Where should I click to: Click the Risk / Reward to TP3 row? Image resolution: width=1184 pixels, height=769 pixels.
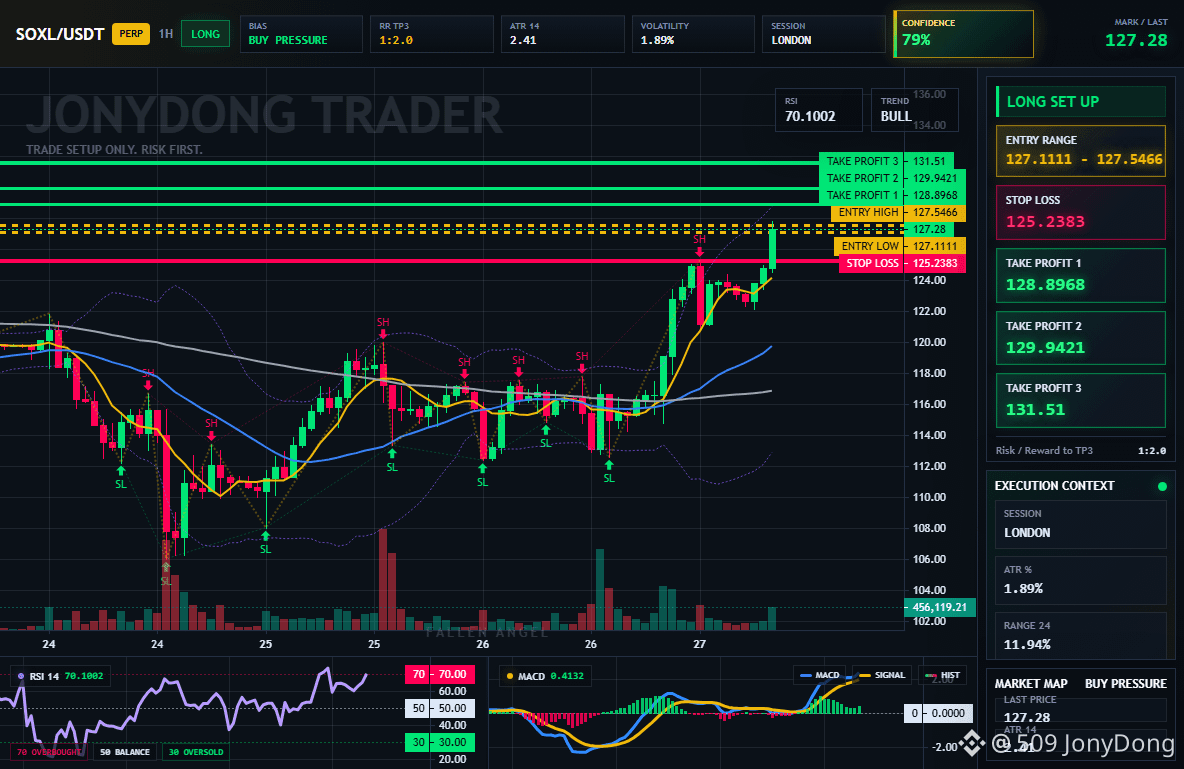(1081, 451)
